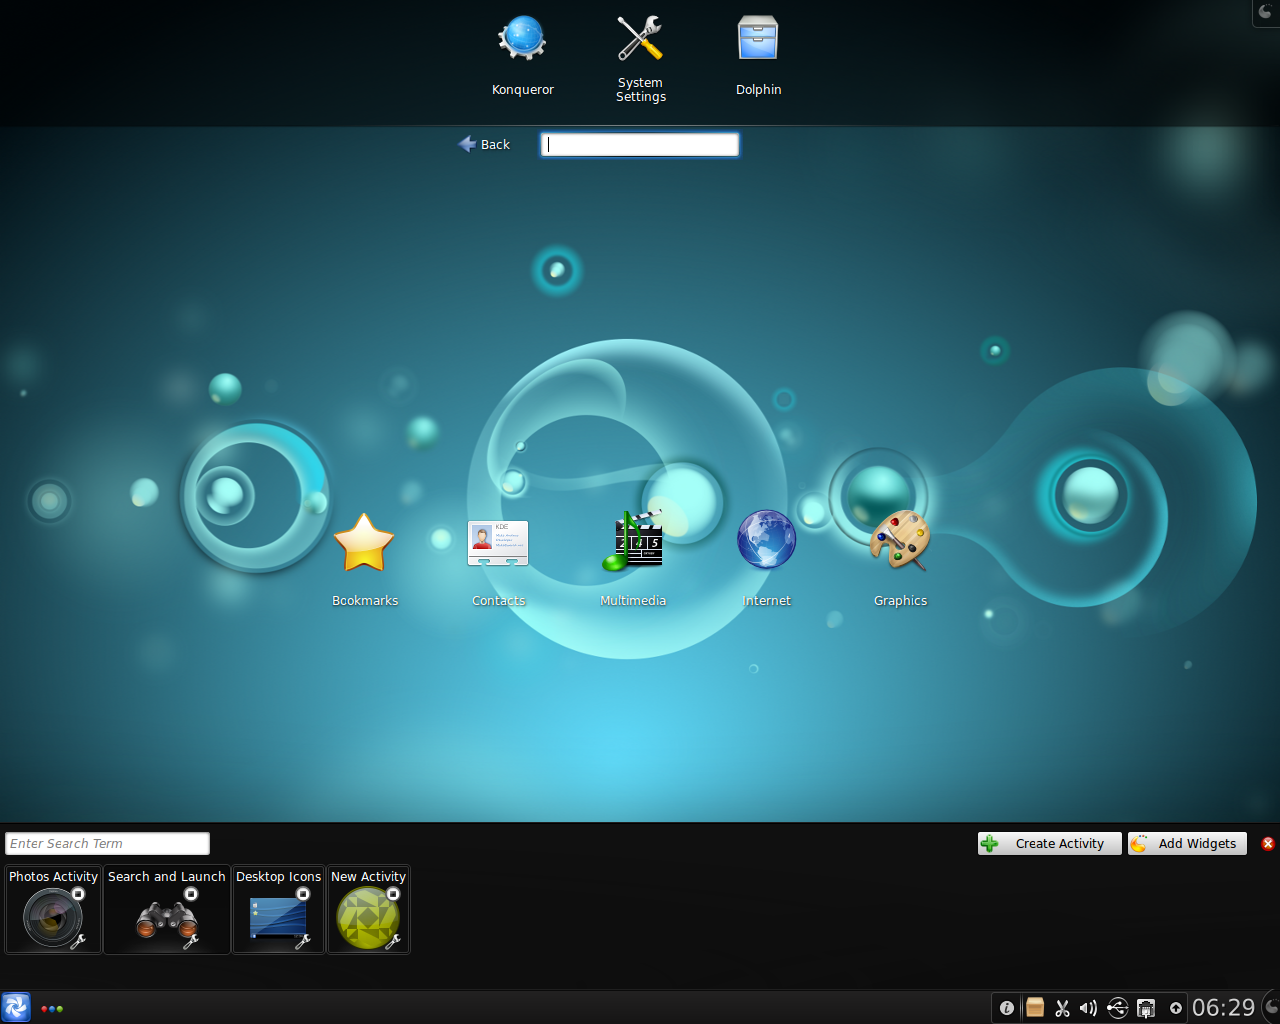1280x1024 pixels.
Task: Click the Enter Search Term field
Action: tap(107, 843)
